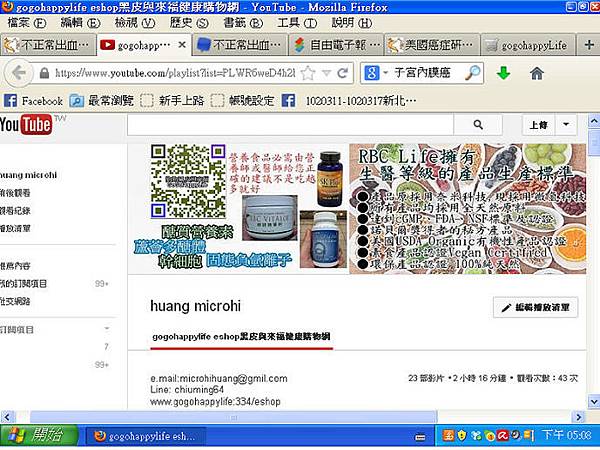This screenshot has height=450, width=600.
Task: Open huang microhi in the sidebar
Action: tap(28, 175)
